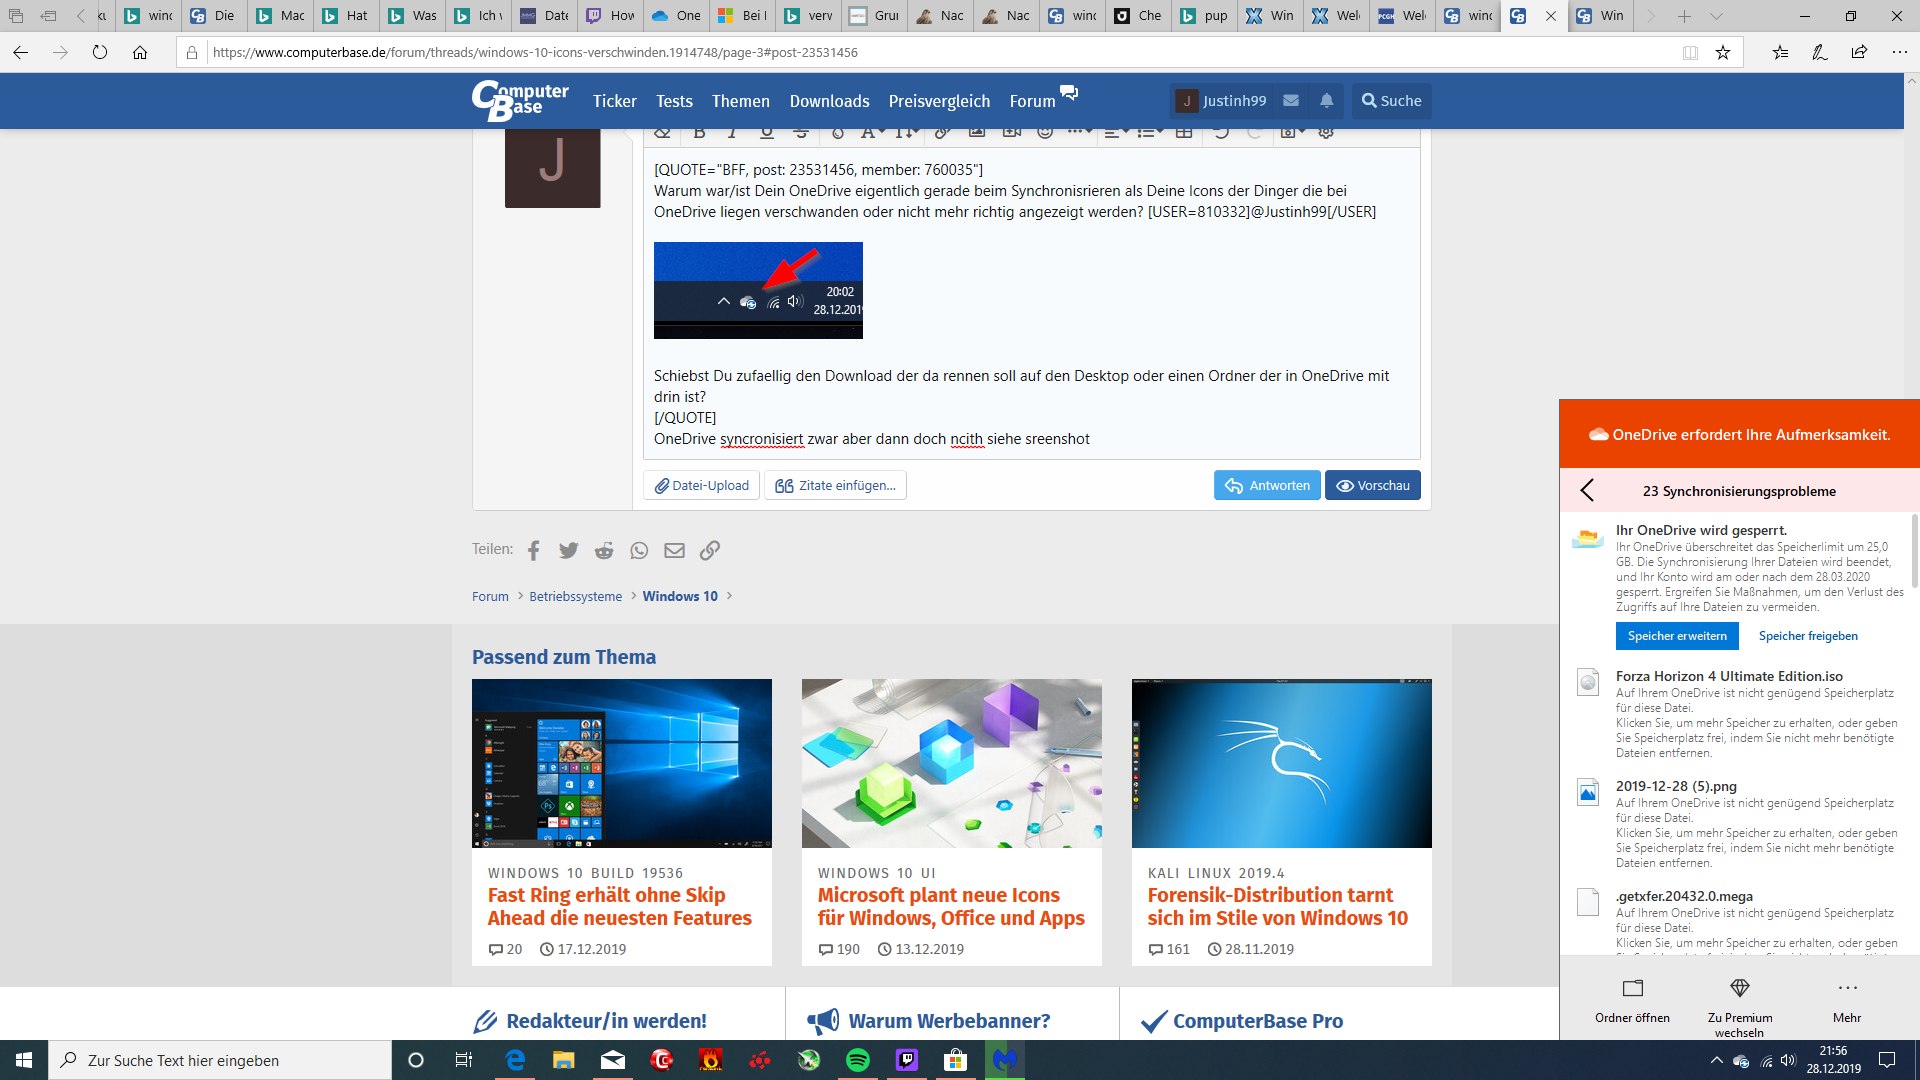
Task: Open the Preisvergleich menu item
Action: pyautogui.click(x=939, y=101)
